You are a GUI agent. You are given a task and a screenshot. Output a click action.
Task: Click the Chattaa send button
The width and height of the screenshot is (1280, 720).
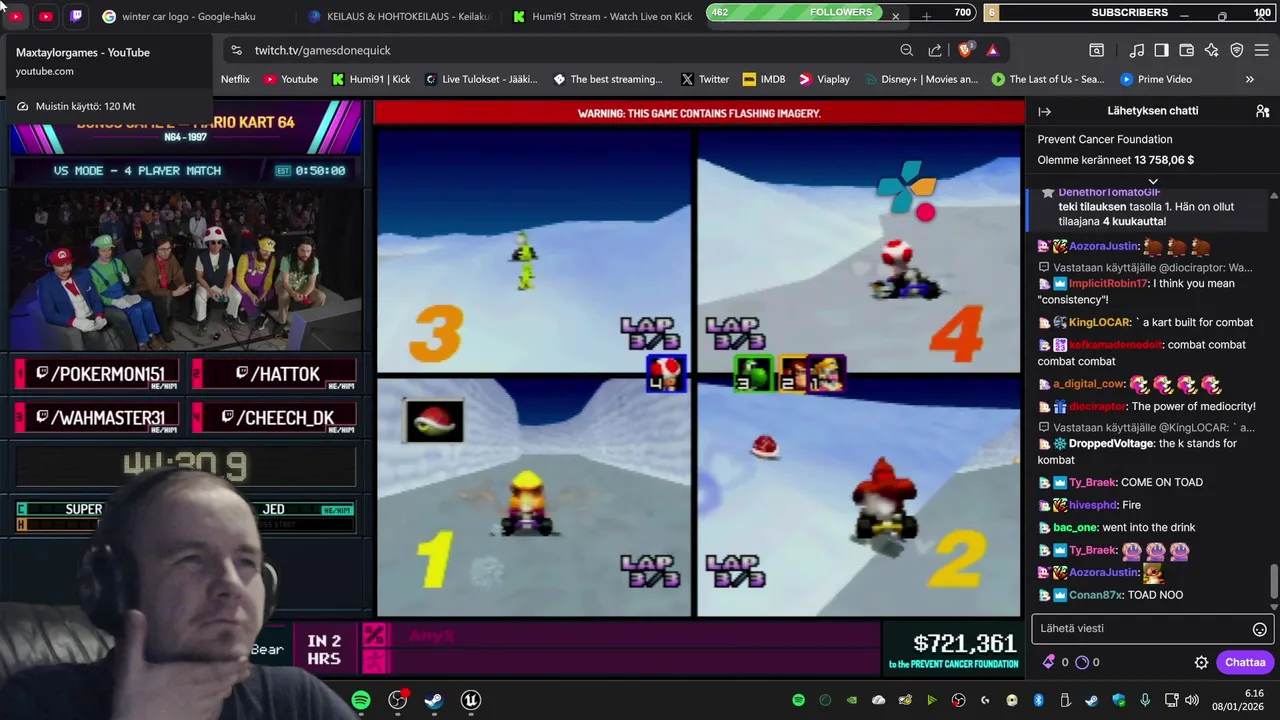[x=1245, y=662]
